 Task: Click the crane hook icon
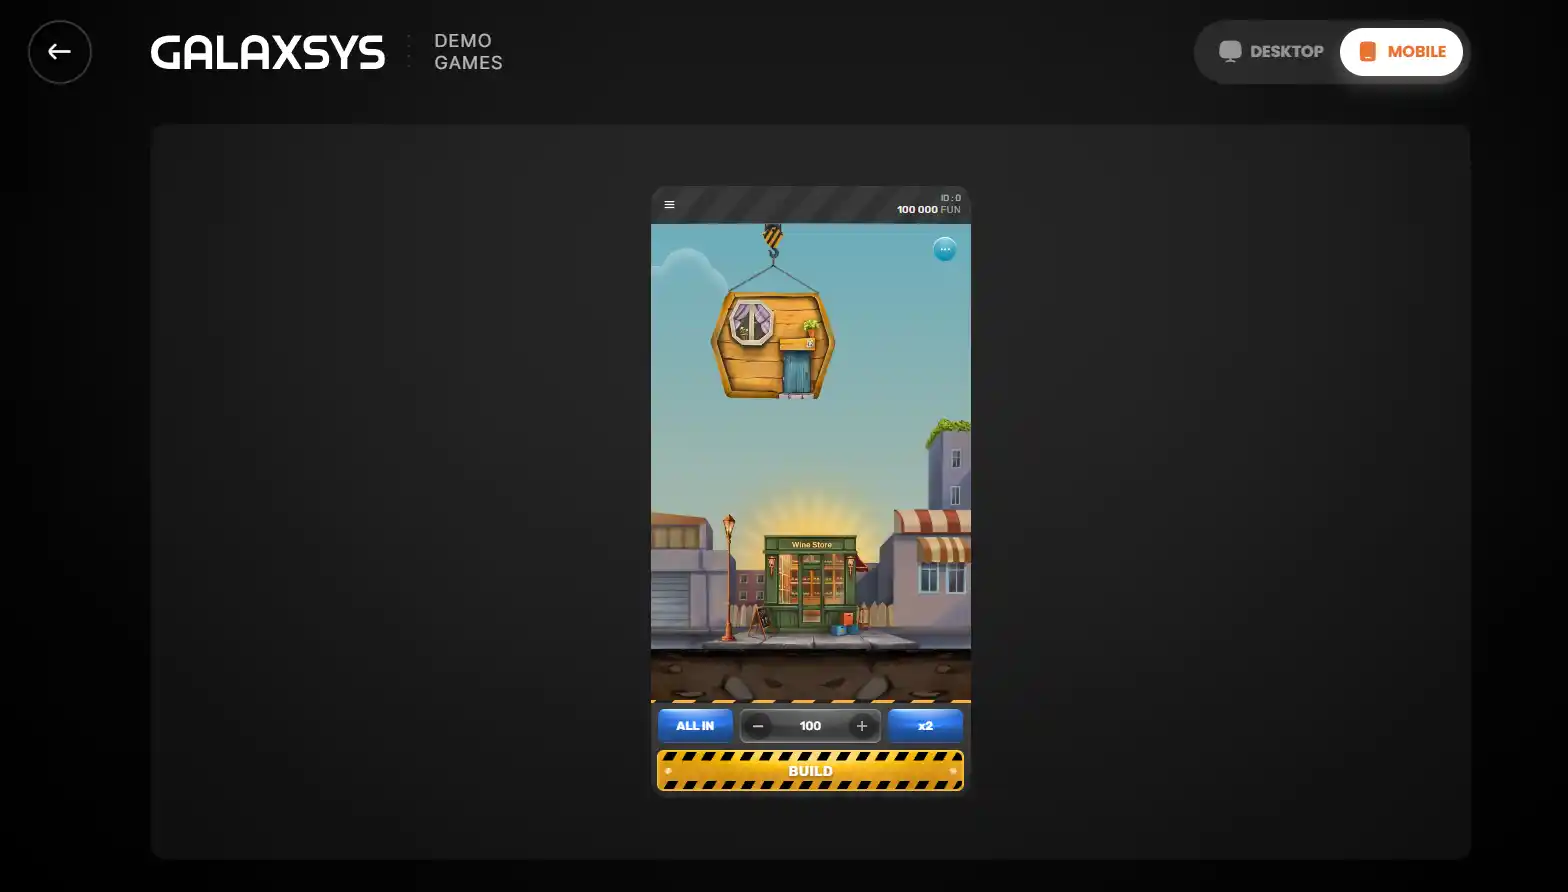[773, 241]
